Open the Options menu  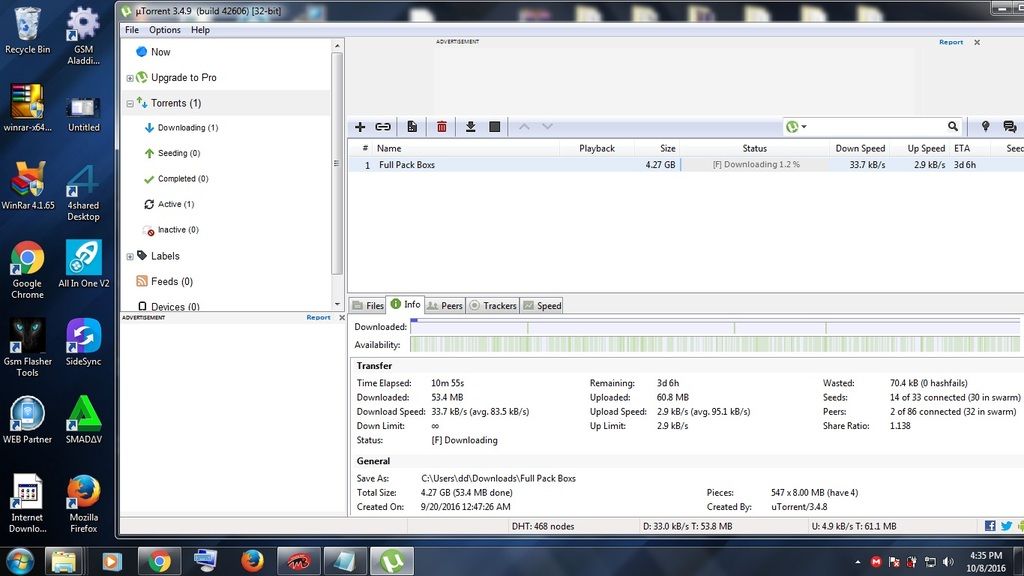tap(165, 30)
